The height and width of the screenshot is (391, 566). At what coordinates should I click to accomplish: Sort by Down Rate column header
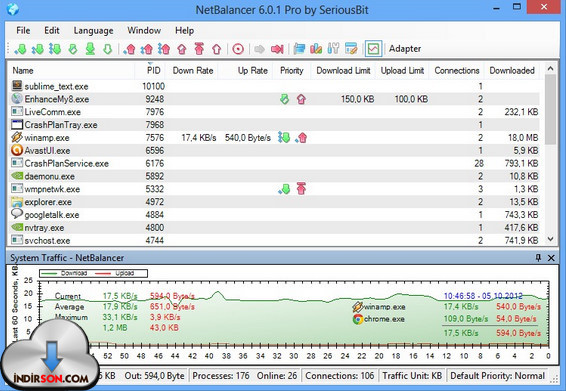pos(192,70)
